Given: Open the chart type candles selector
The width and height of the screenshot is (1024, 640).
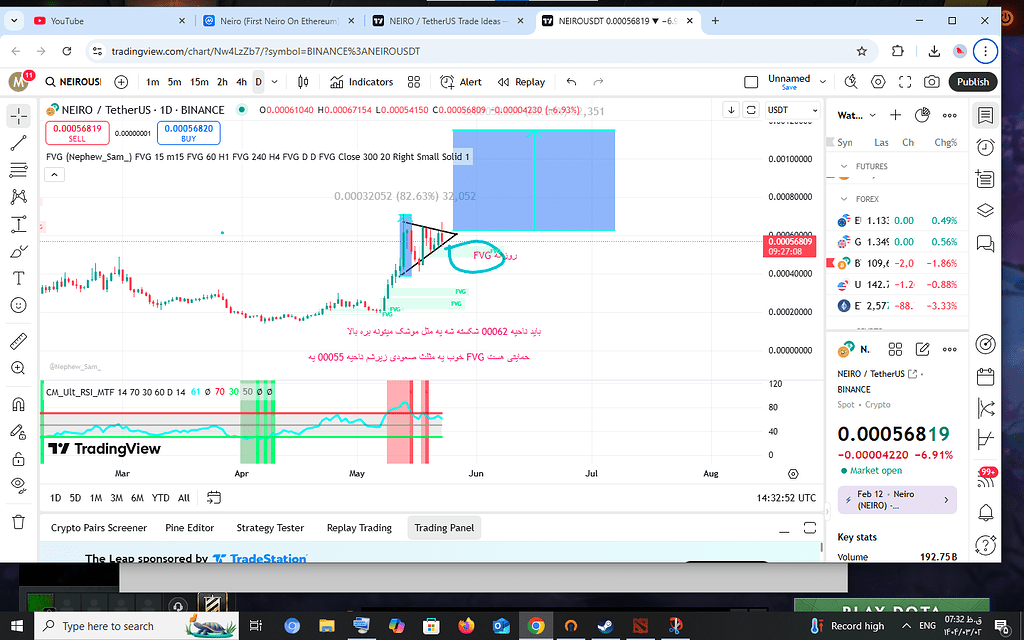Looking at the screenshot, I should click(x=303, y=82).
